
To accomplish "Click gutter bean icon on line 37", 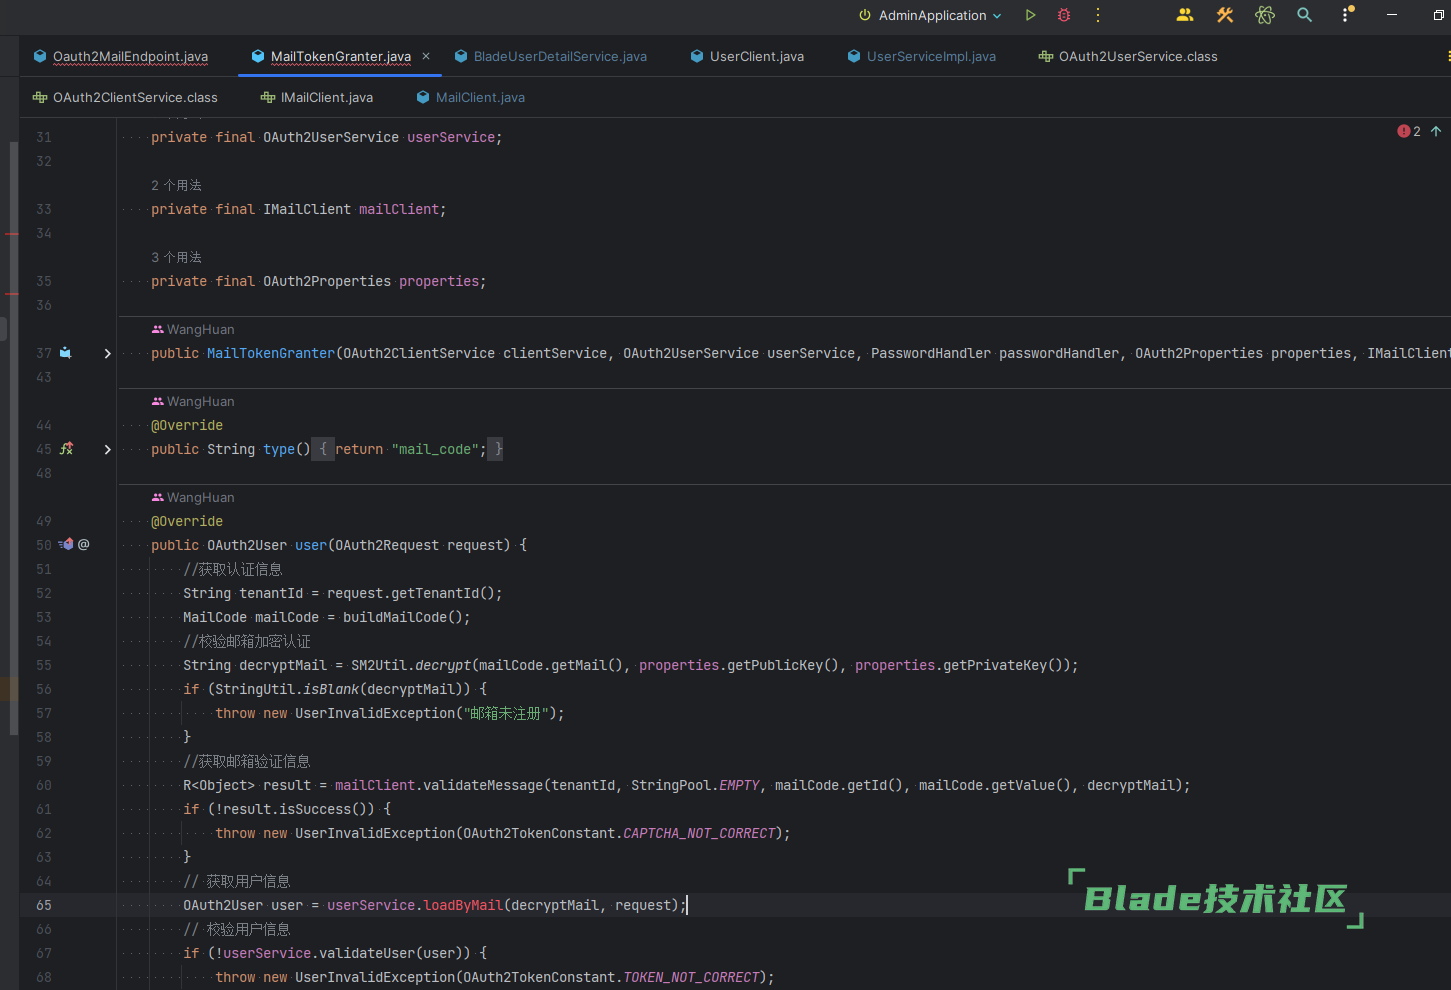I will coord(66,353).
